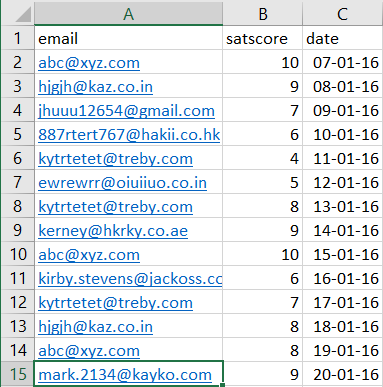Image resolution: width=383 pixels, height=387 pixels.
Task: Click the Select All corner triangle
Action: (x=23, y=14)
